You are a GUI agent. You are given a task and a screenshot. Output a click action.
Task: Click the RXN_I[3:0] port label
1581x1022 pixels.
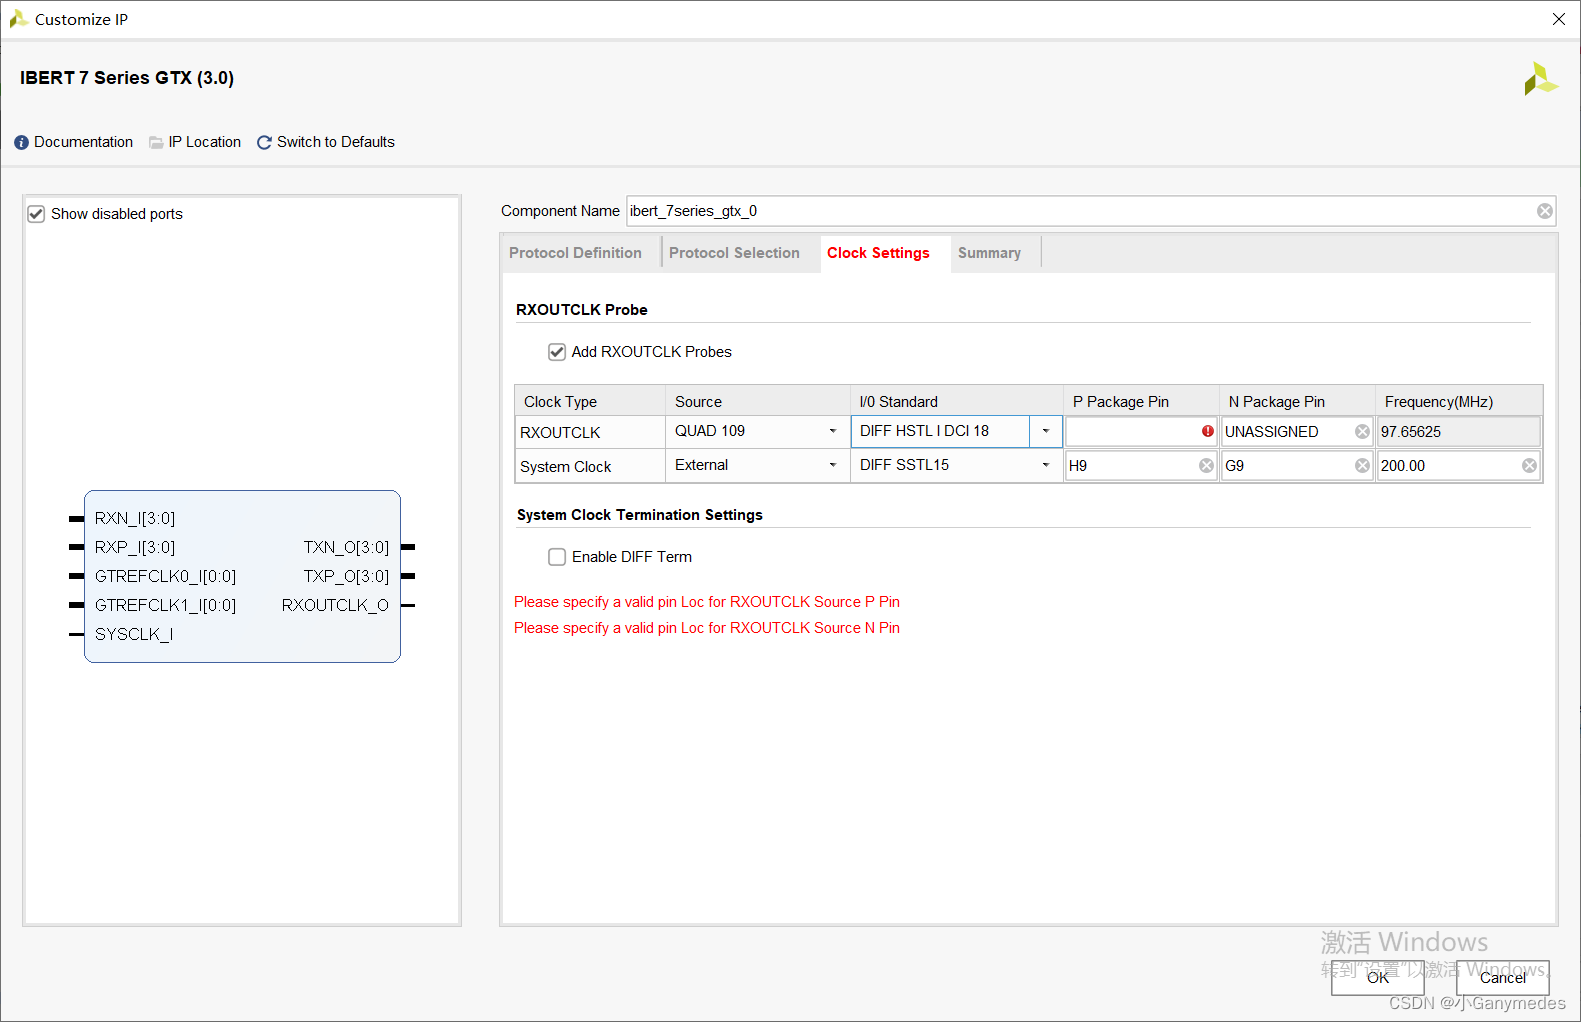click(135, 518)
